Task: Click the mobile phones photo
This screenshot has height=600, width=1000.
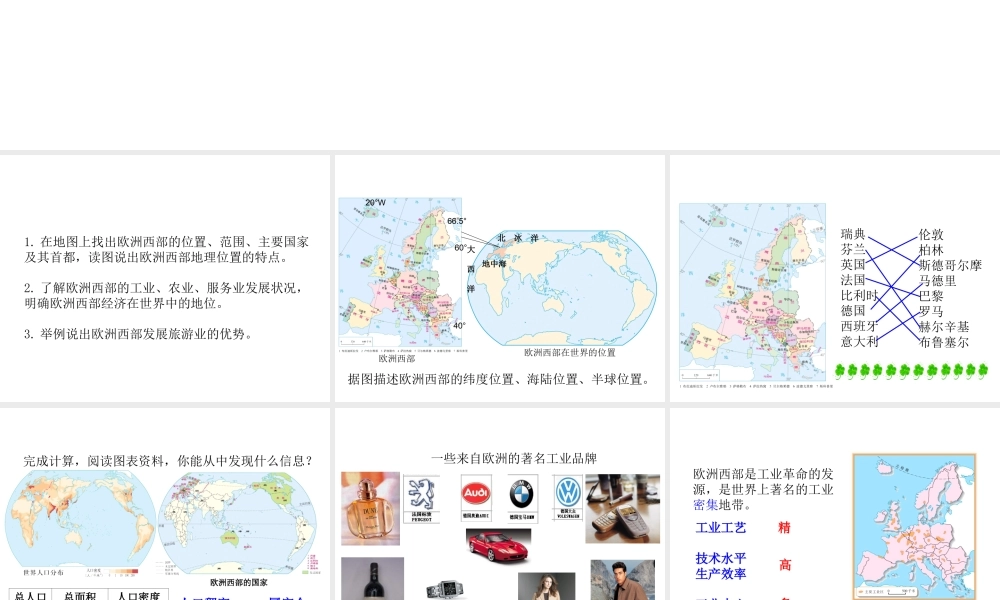Action: click(x=622, y=508)
